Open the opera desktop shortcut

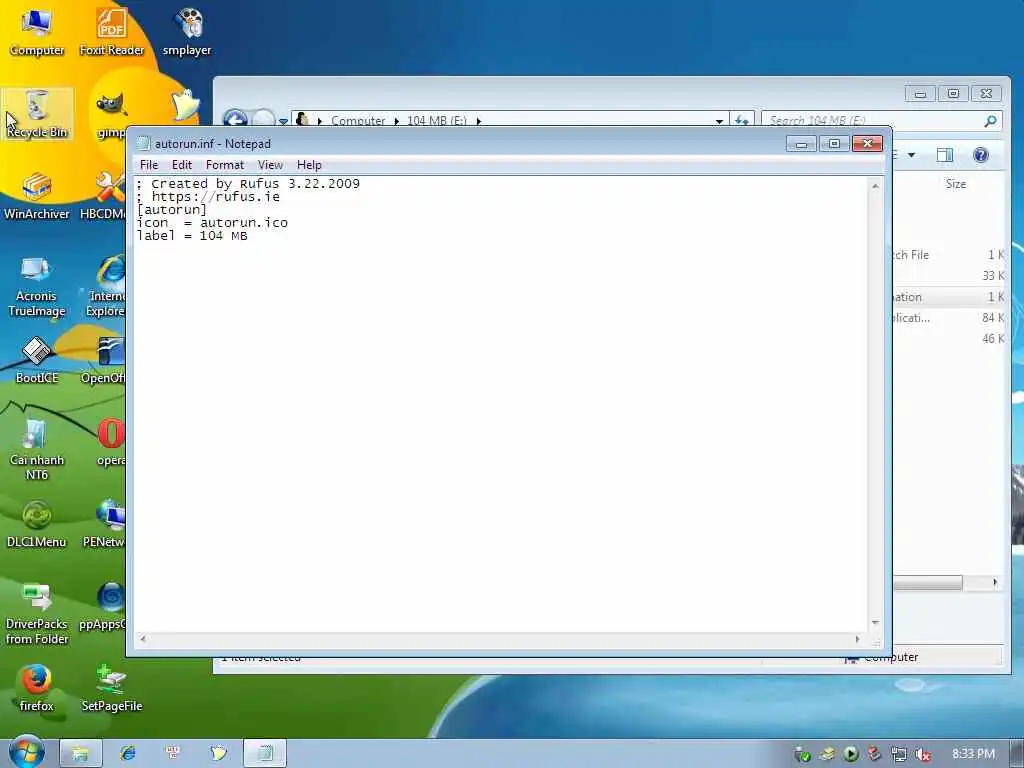point(111,442)
